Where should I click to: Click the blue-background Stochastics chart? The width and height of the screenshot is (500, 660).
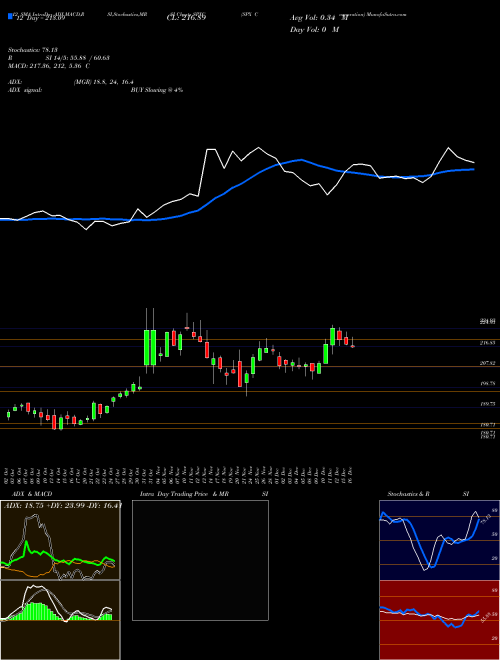tap(439, 540)
